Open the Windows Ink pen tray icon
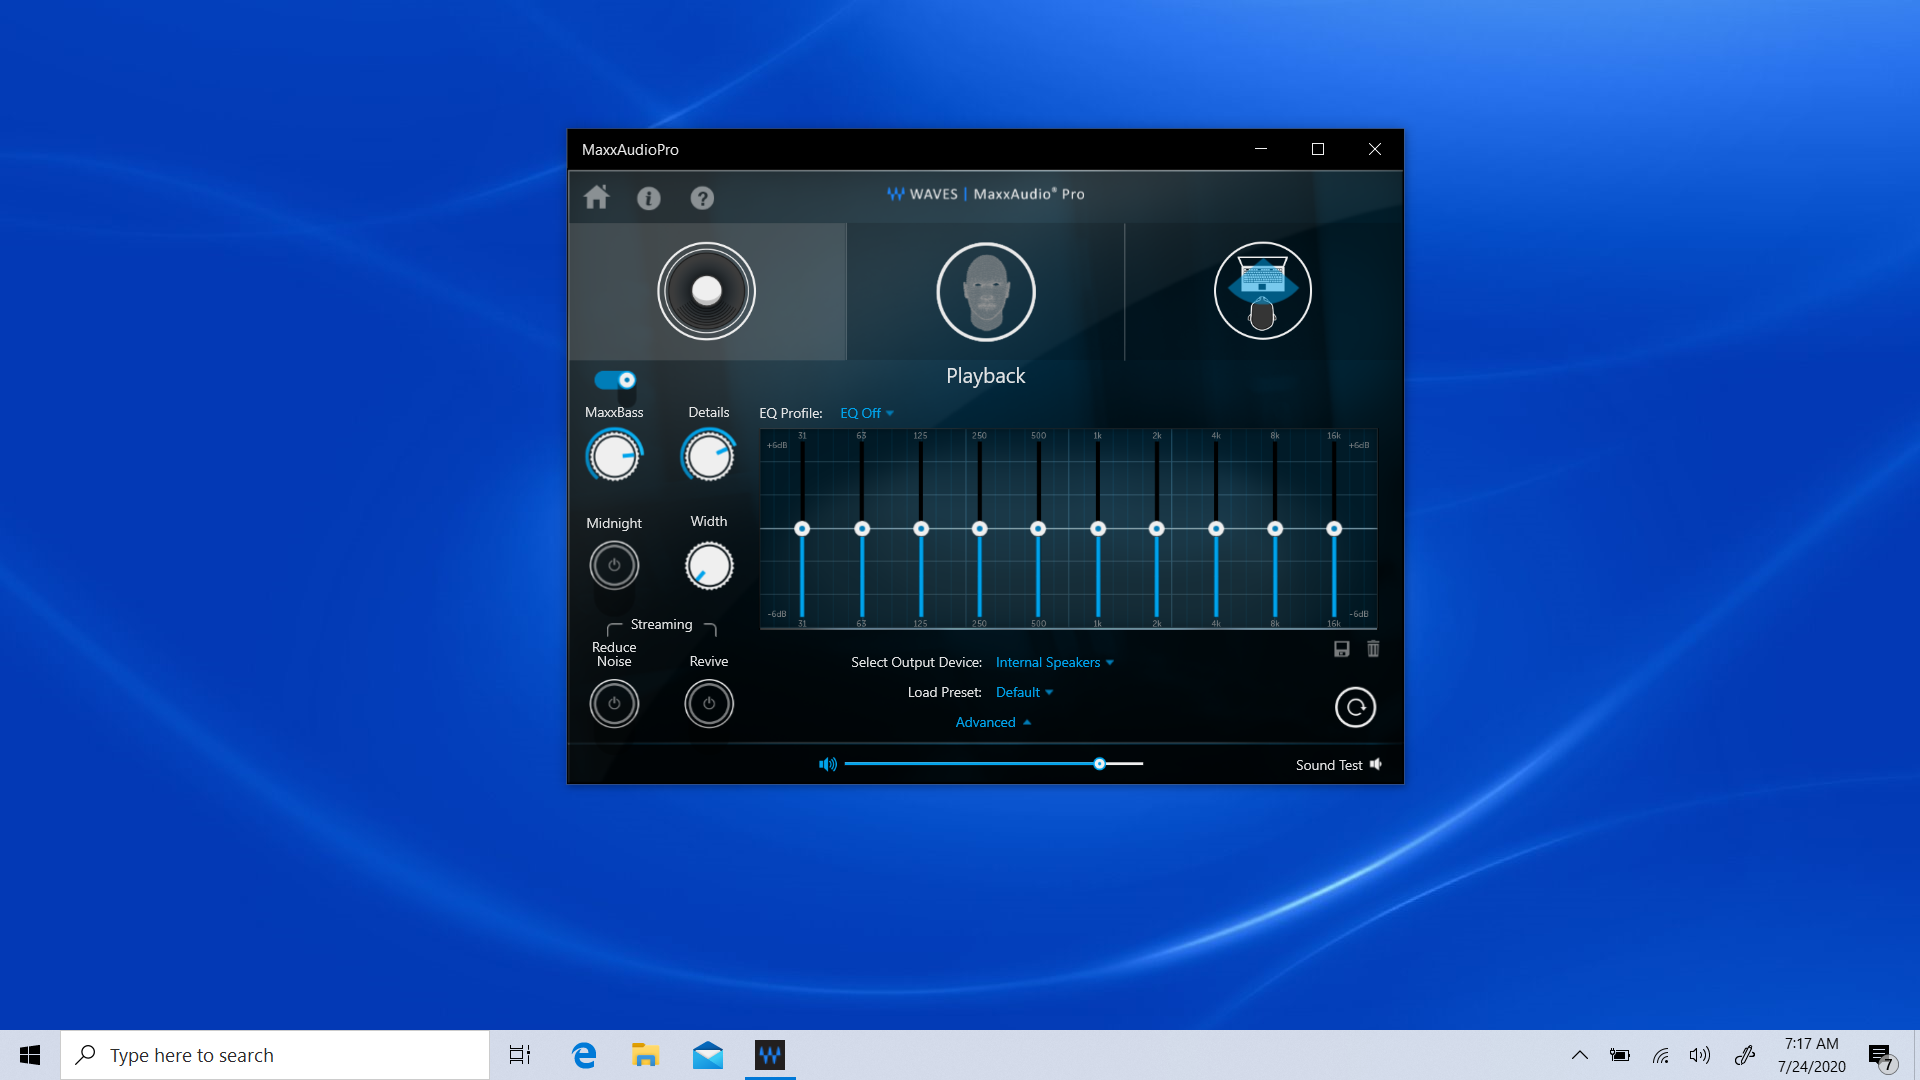 point(1745,1055)
